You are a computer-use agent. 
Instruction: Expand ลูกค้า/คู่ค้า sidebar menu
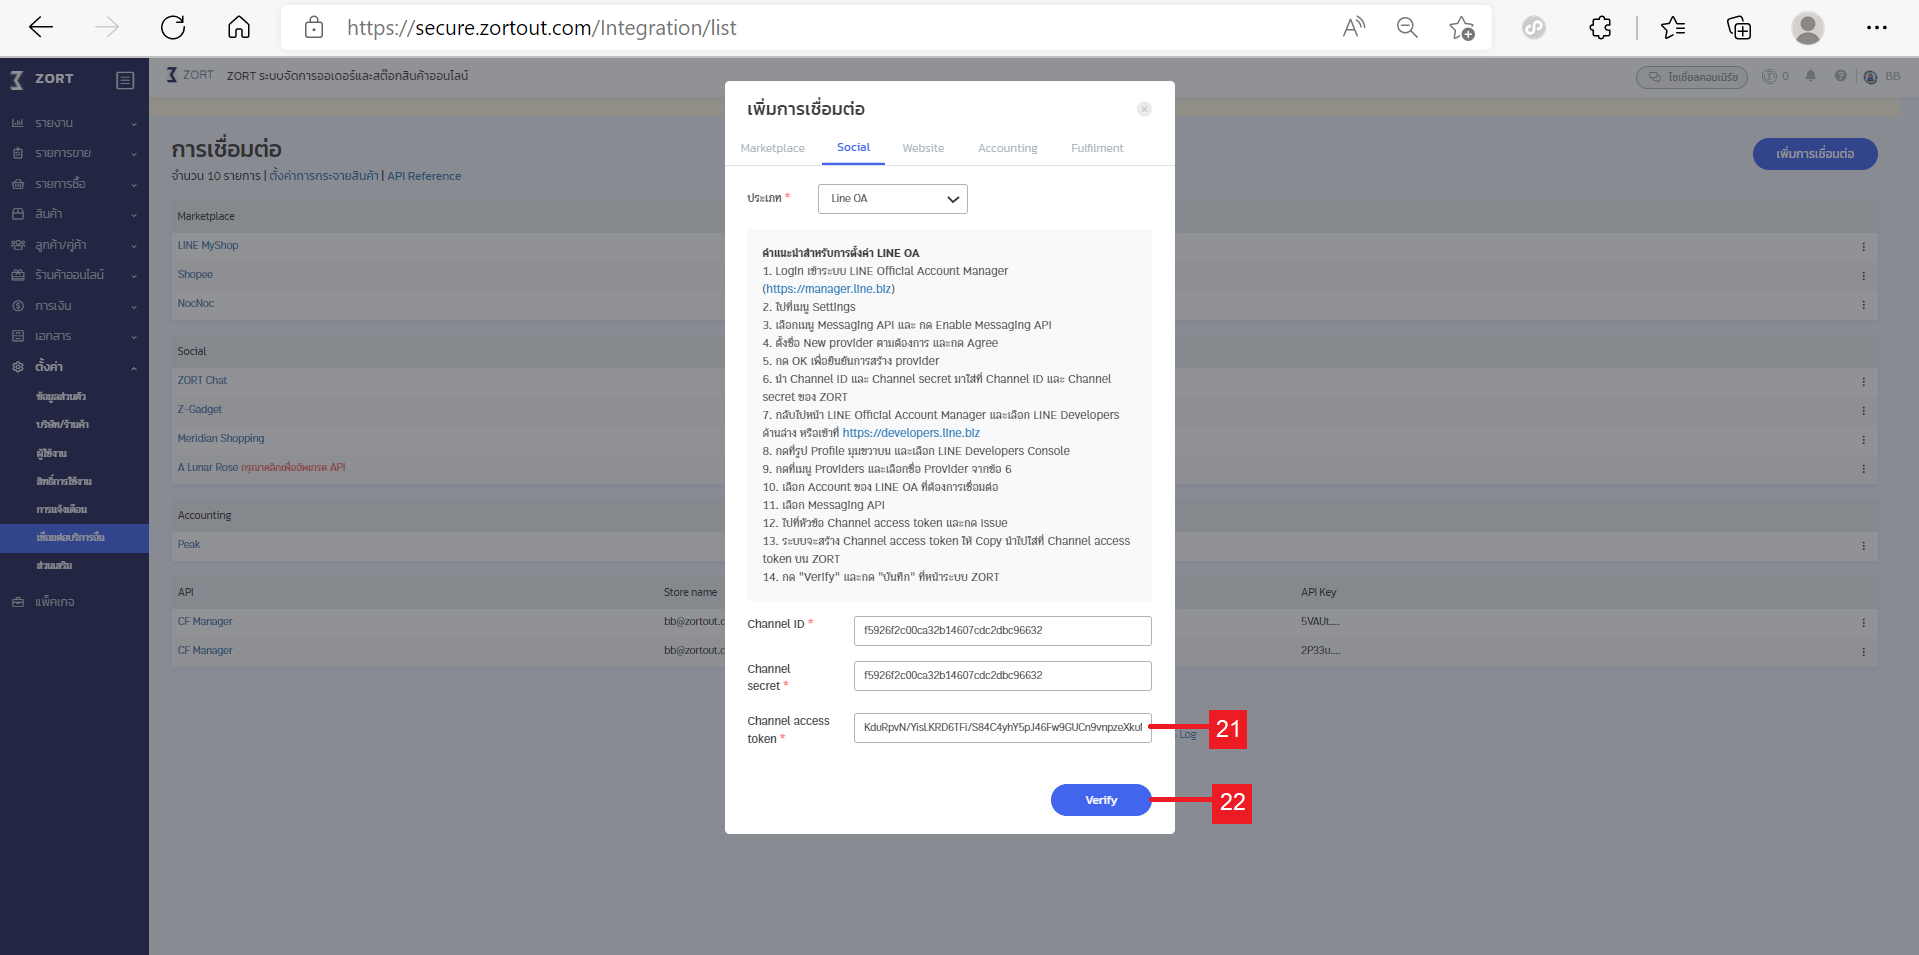(x=74, y=245)
